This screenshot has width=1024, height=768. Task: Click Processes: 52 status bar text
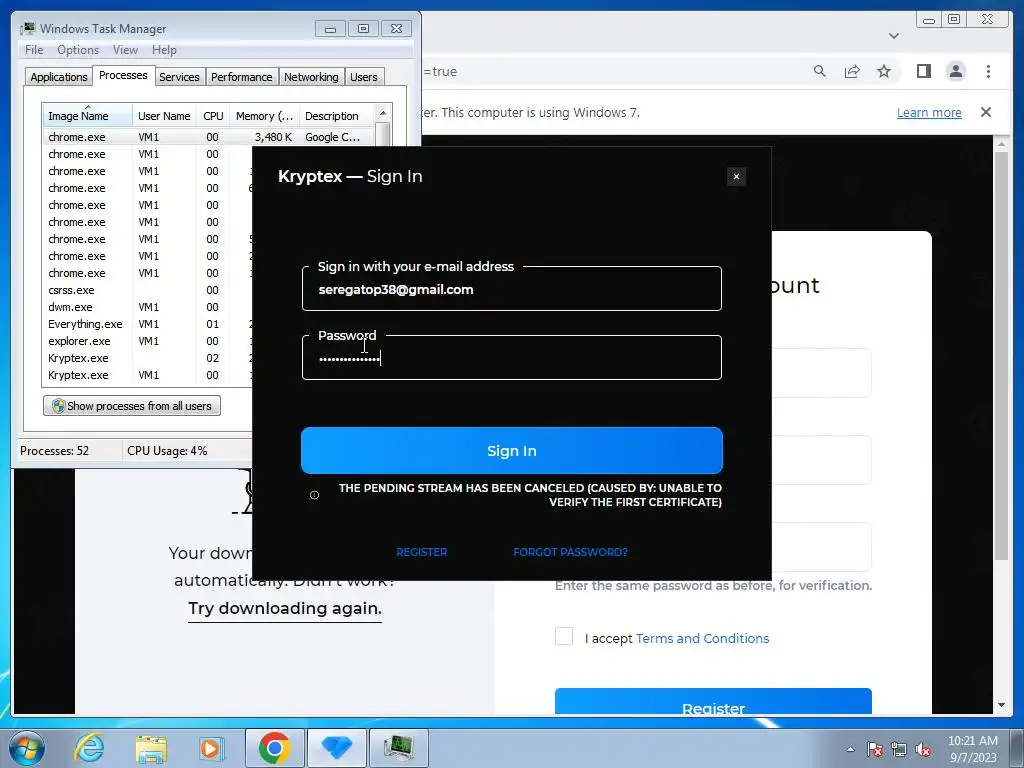coord(54,451)
